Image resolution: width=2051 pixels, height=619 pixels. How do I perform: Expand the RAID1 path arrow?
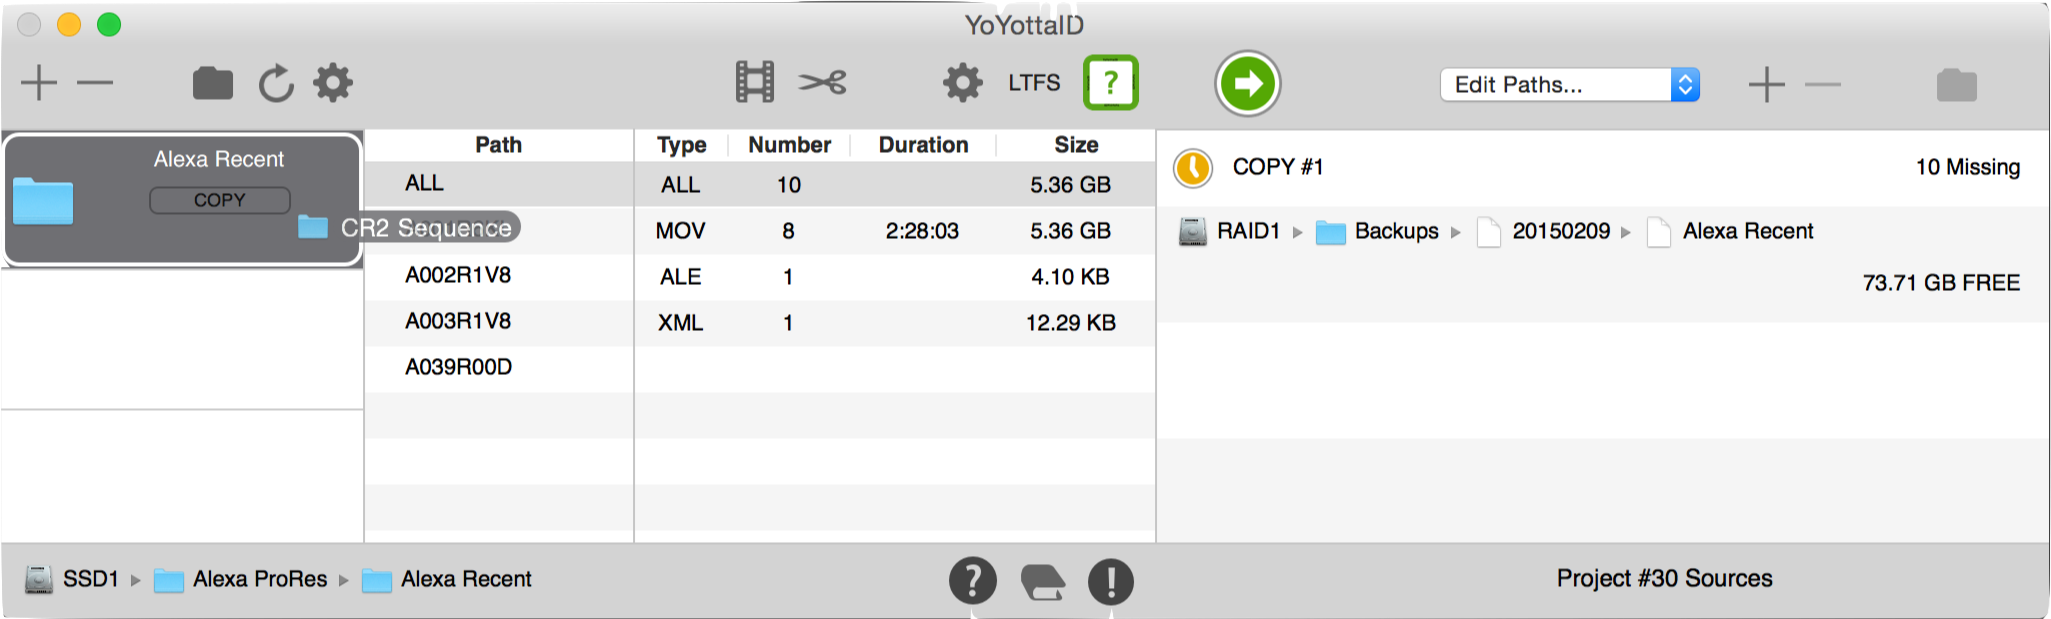[1297, 232]
